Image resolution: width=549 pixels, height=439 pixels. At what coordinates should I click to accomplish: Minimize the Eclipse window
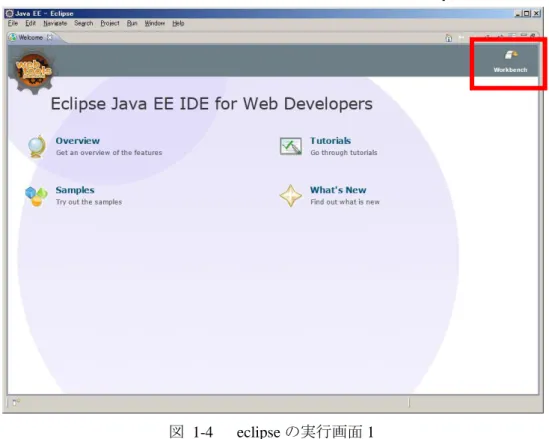point(517,14)
